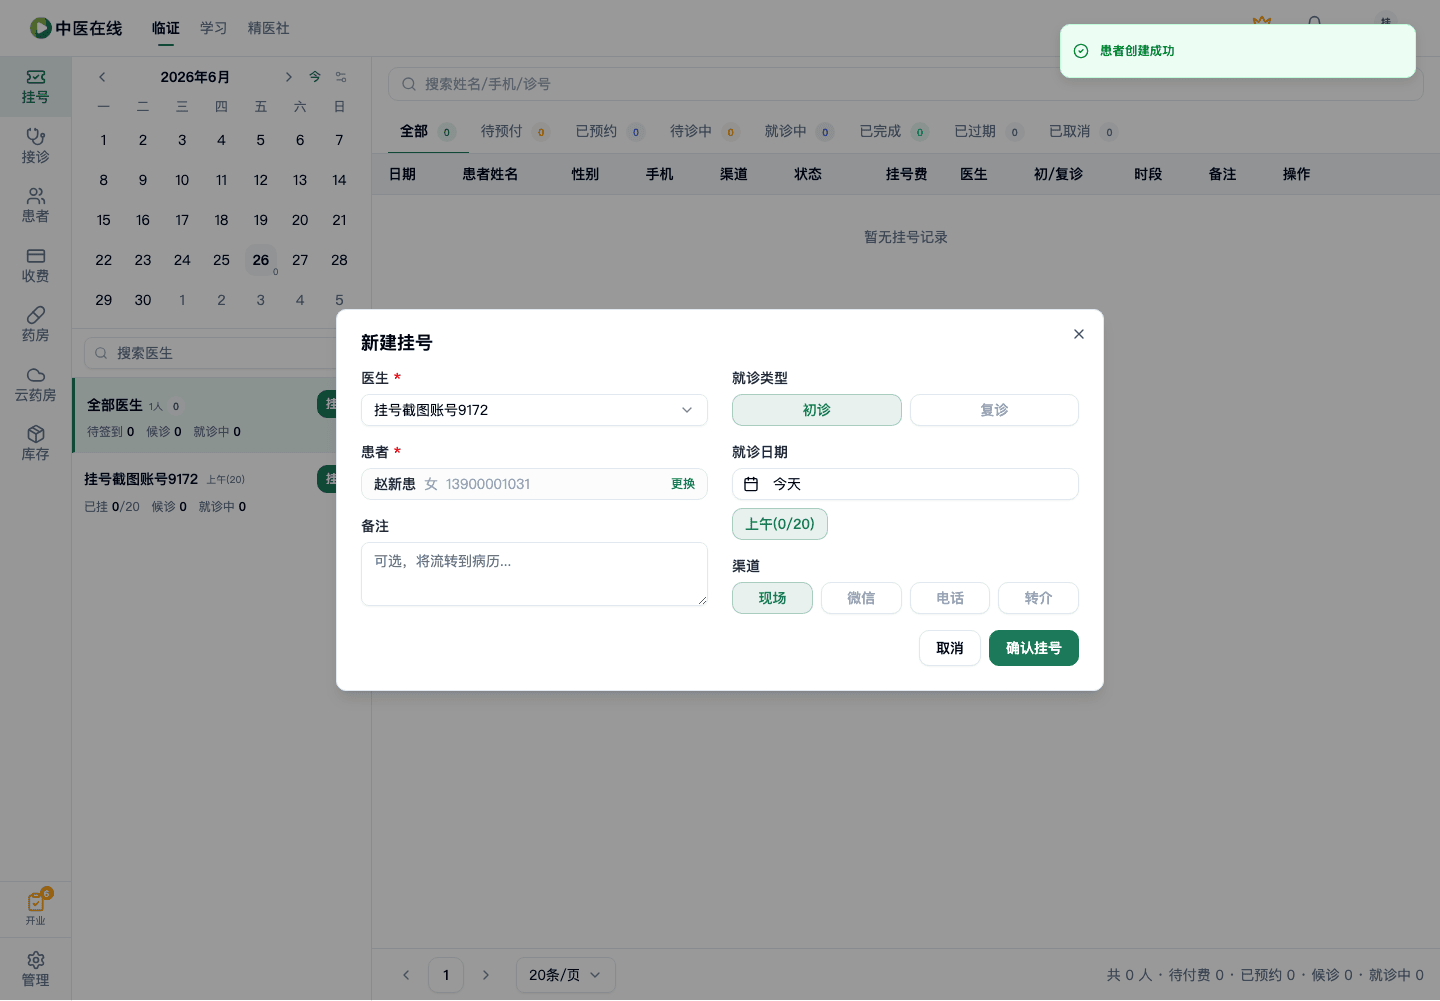Go to previous page of records
The image size is (1440, 1001).
(x=406, y=975)
